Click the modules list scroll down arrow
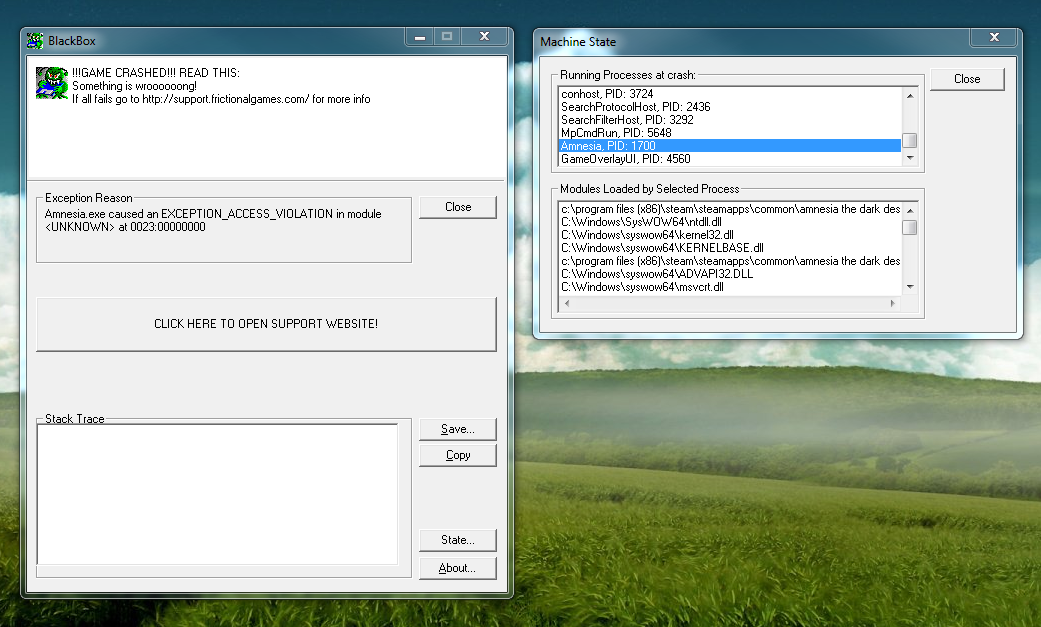The height and width of the screenshot is (627, 1041). tap(910, 287)
